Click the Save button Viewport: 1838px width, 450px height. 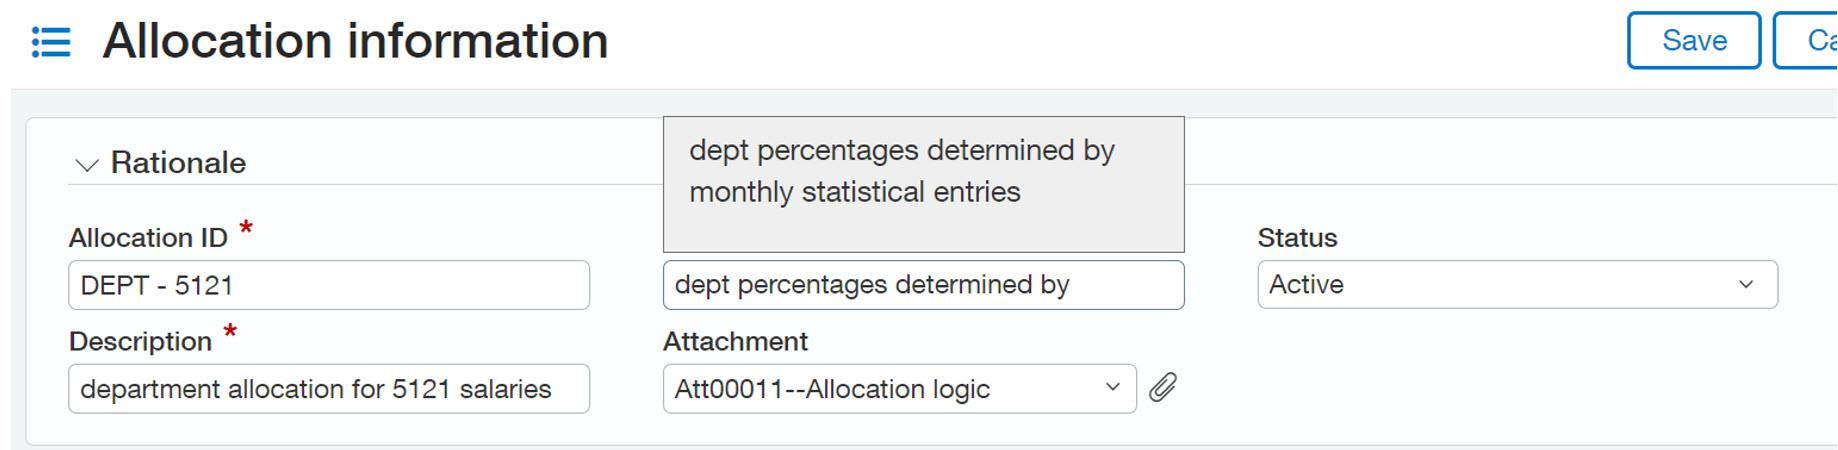click(1693, 41)
